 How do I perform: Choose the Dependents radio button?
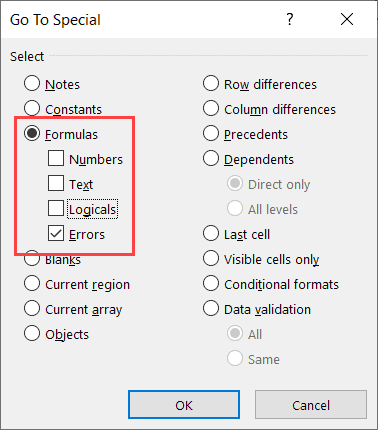(x=211, y=158)
